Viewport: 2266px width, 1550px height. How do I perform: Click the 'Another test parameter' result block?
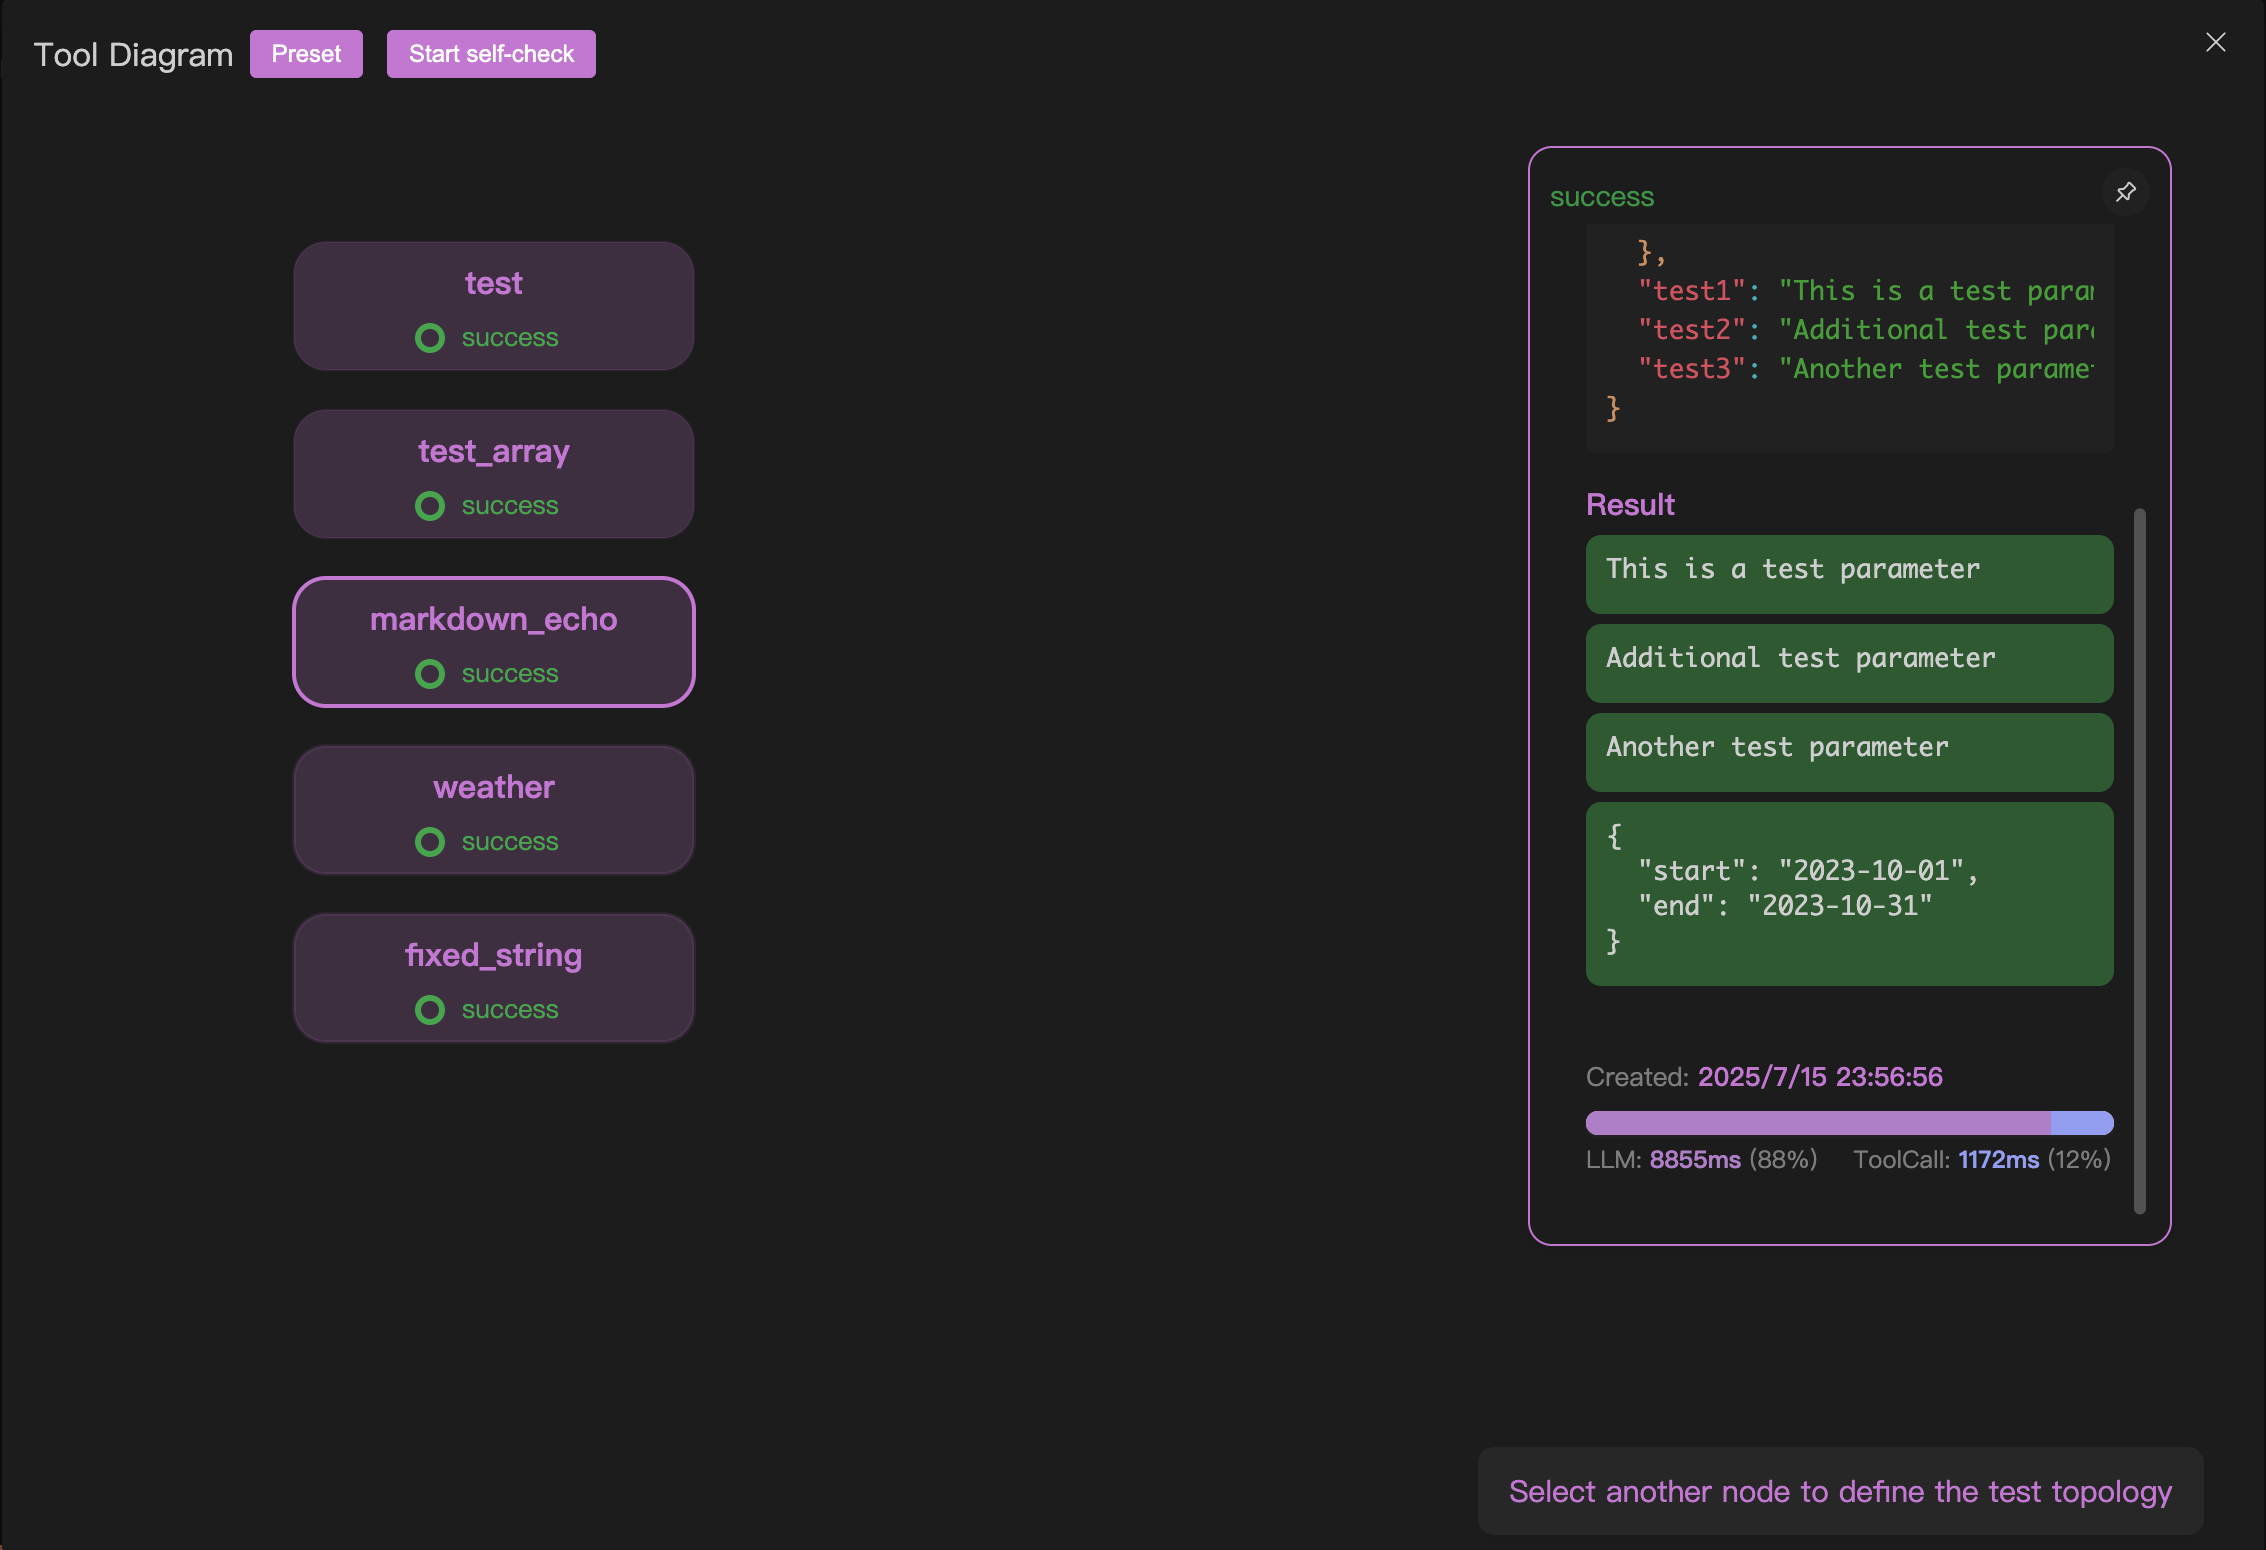pos(1848,751)
